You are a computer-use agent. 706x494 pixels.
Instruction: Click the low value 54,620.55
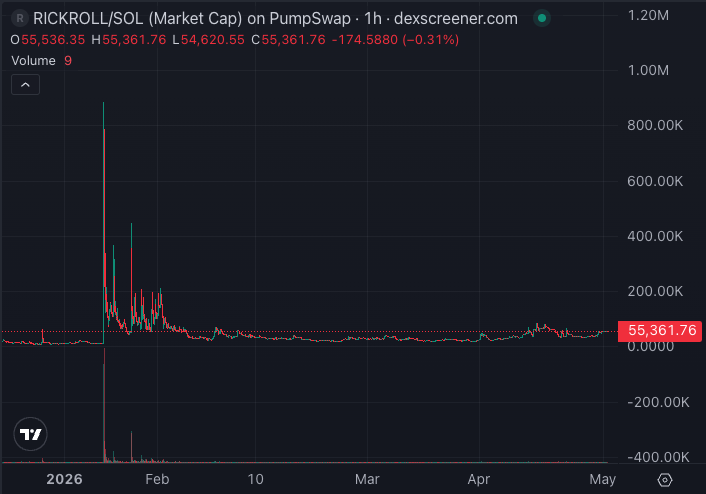(213, 40)
